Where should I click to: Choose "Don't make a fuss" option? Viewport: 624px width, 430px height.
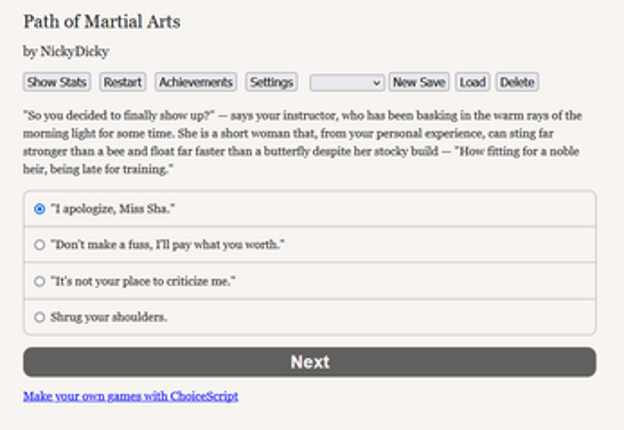point(310,244)
